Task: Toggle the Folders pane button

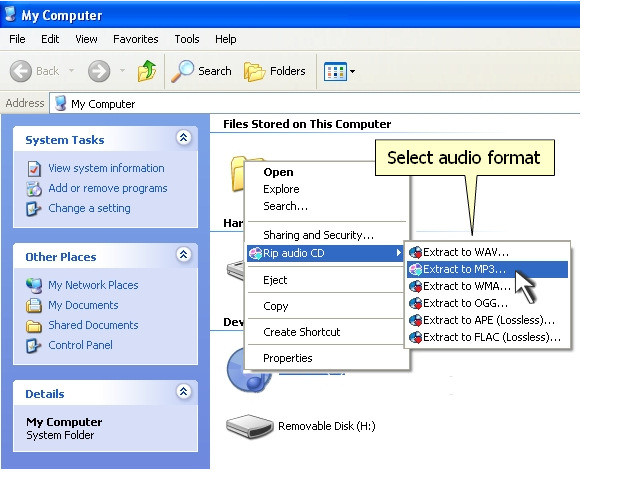Action: 275,71
